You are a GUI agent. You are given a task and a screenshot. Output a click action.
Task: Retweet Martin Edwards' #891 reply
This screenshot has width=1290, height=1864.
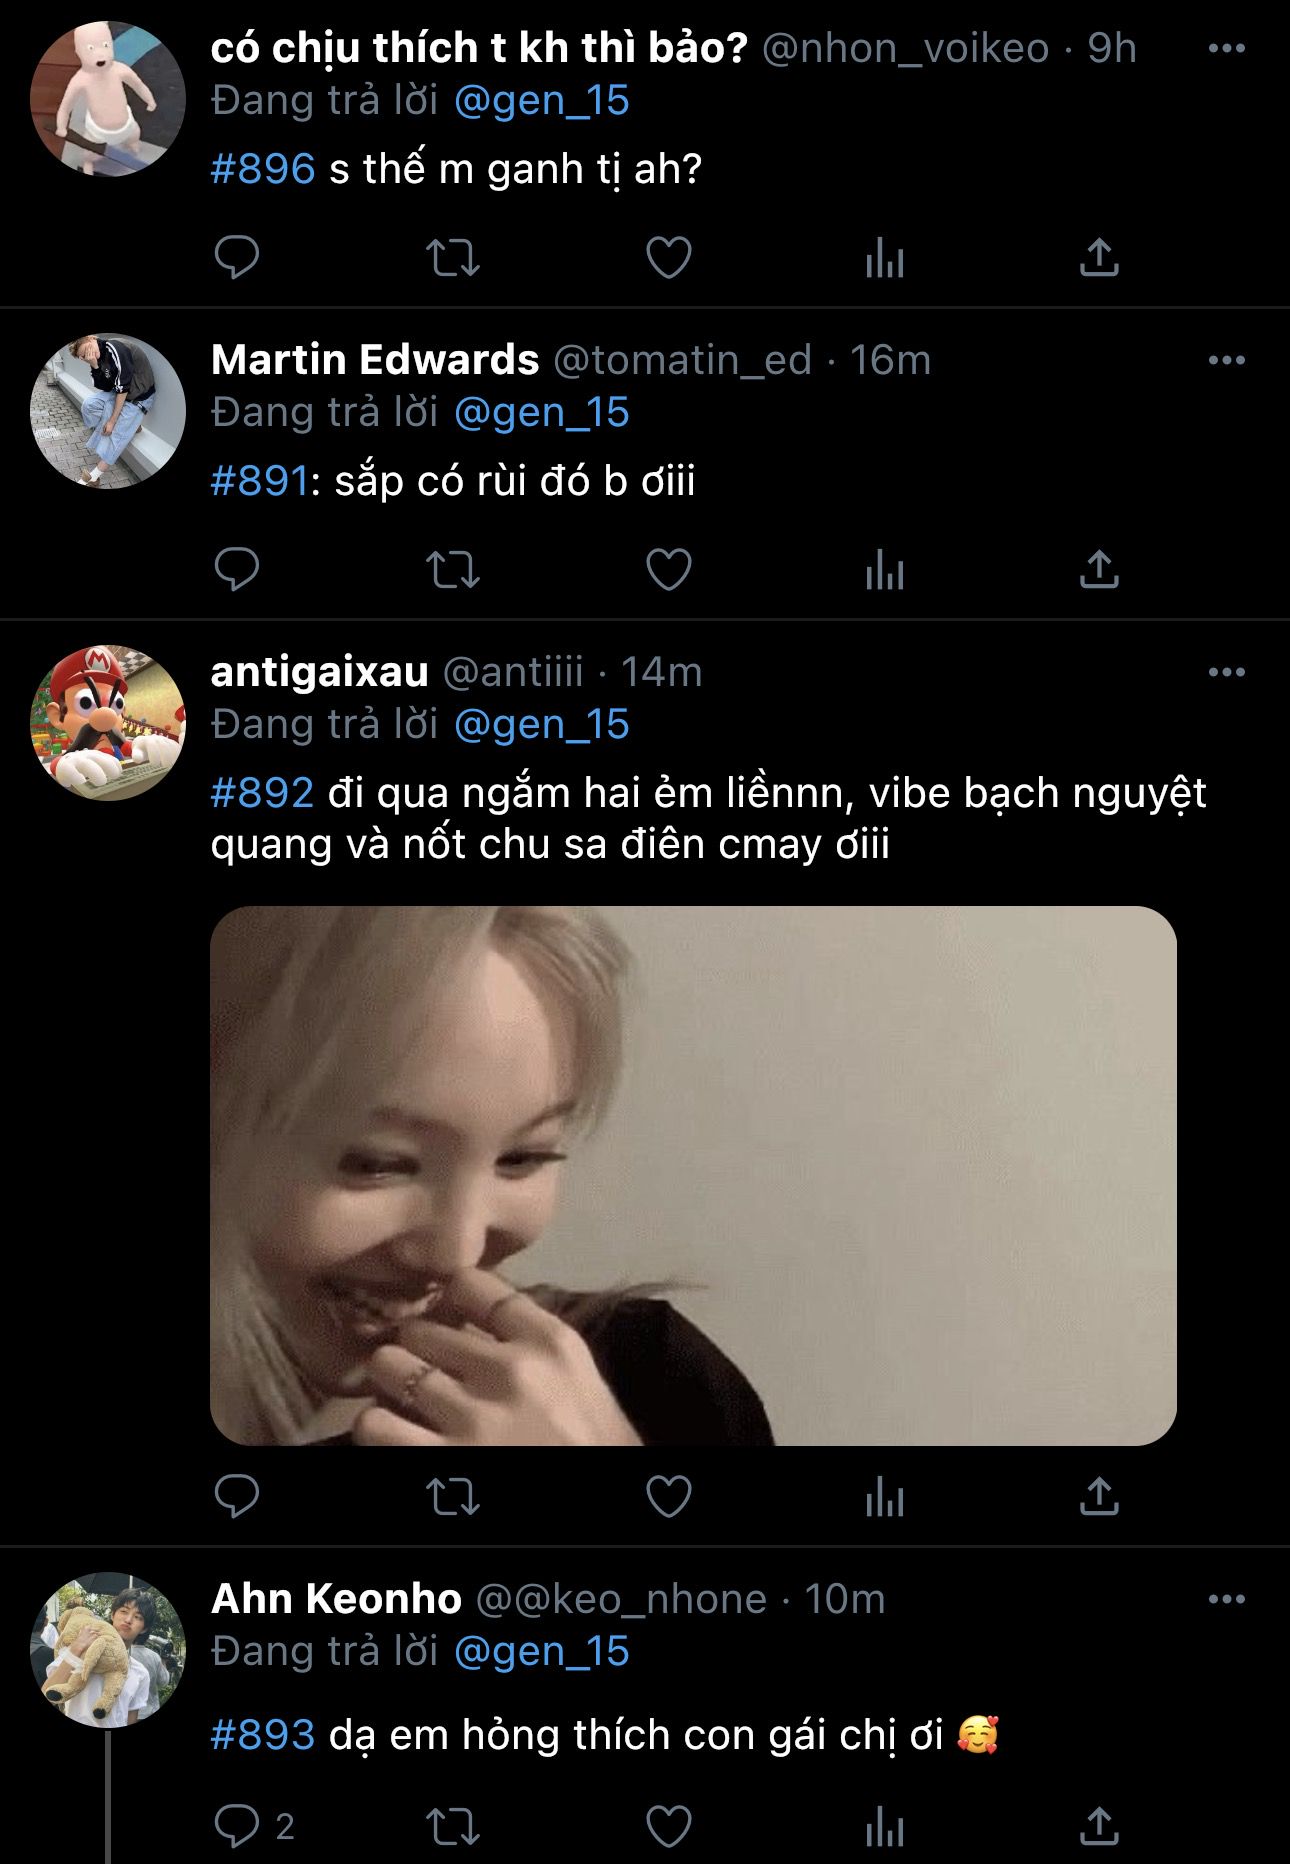(453, 570)
